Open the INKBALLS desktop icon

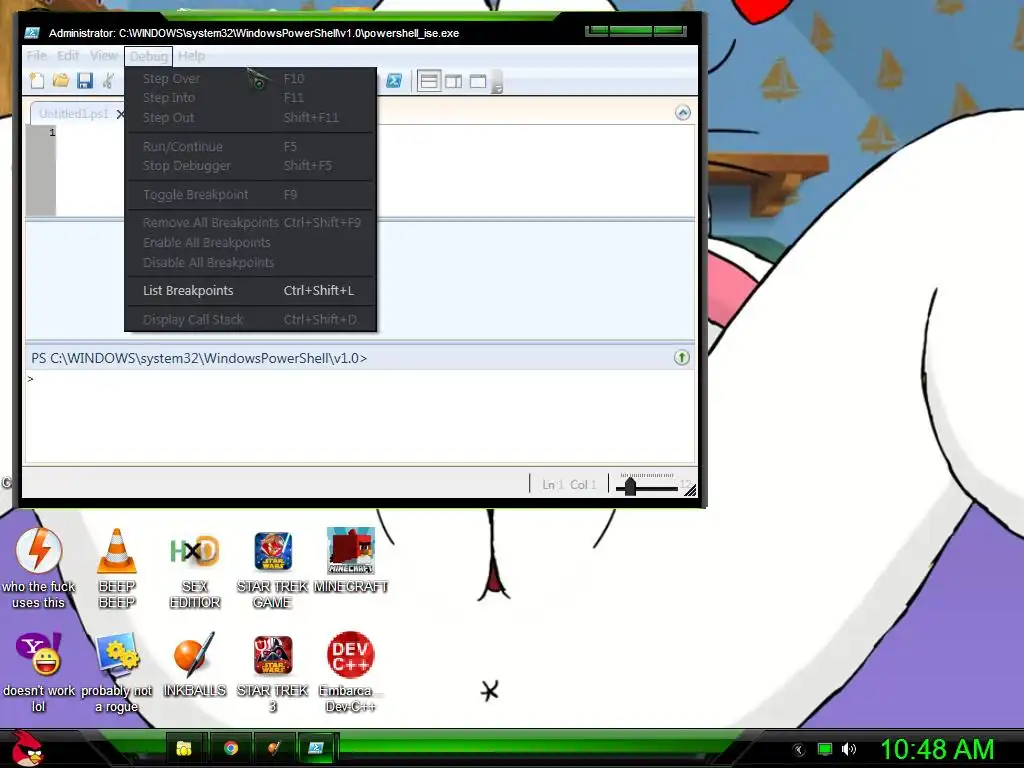195,664
